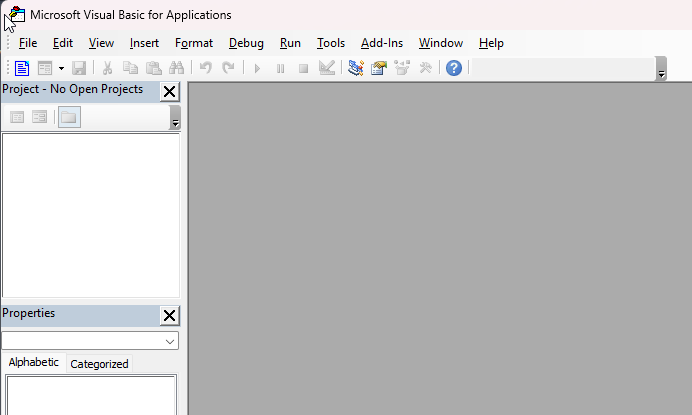Open Properties Window toolbar icon
This screenshot has width=692, height=415.
[379, 68]
